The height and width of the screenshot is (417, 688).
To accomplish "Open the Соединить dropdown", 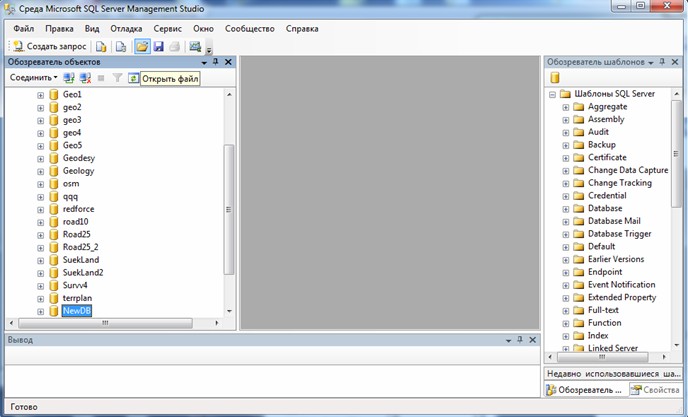I will pyautogui.click(x=34, y=78).
